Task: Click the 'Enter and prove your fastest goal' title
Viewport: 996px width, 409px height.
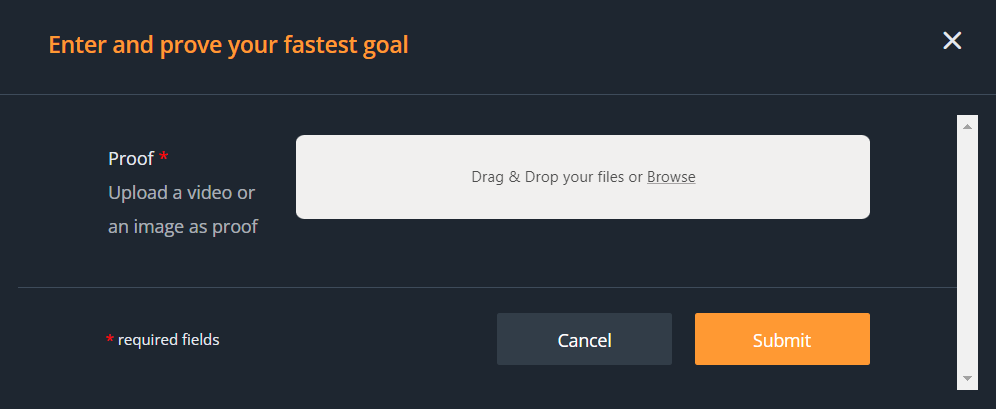Action: pyautogui.click(x=228, y=45)
